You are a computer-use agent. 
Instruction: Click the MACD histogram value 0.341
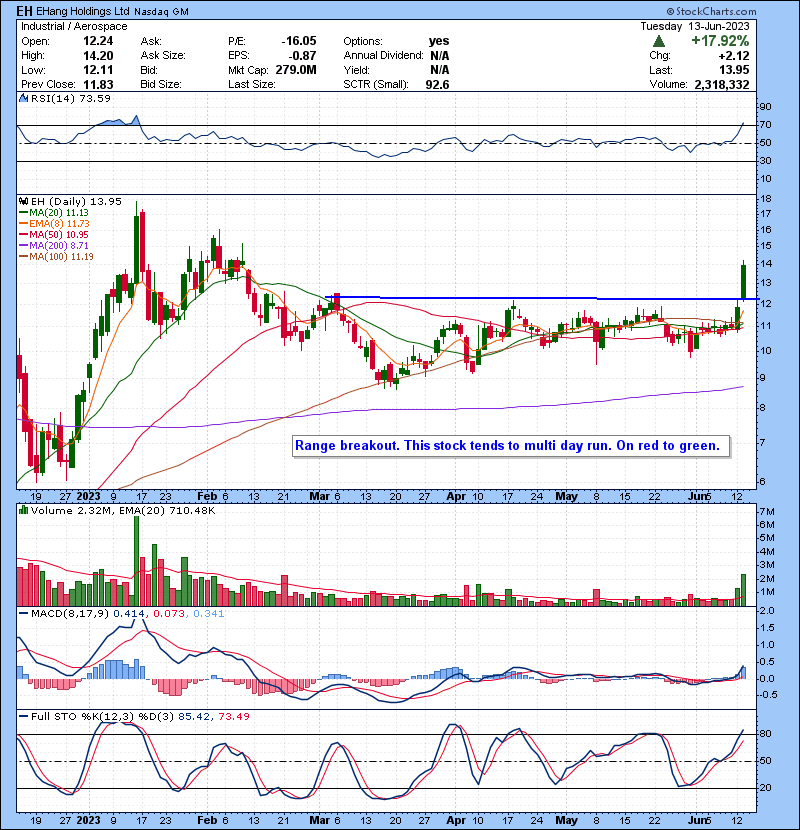click(x=209, y=614)
